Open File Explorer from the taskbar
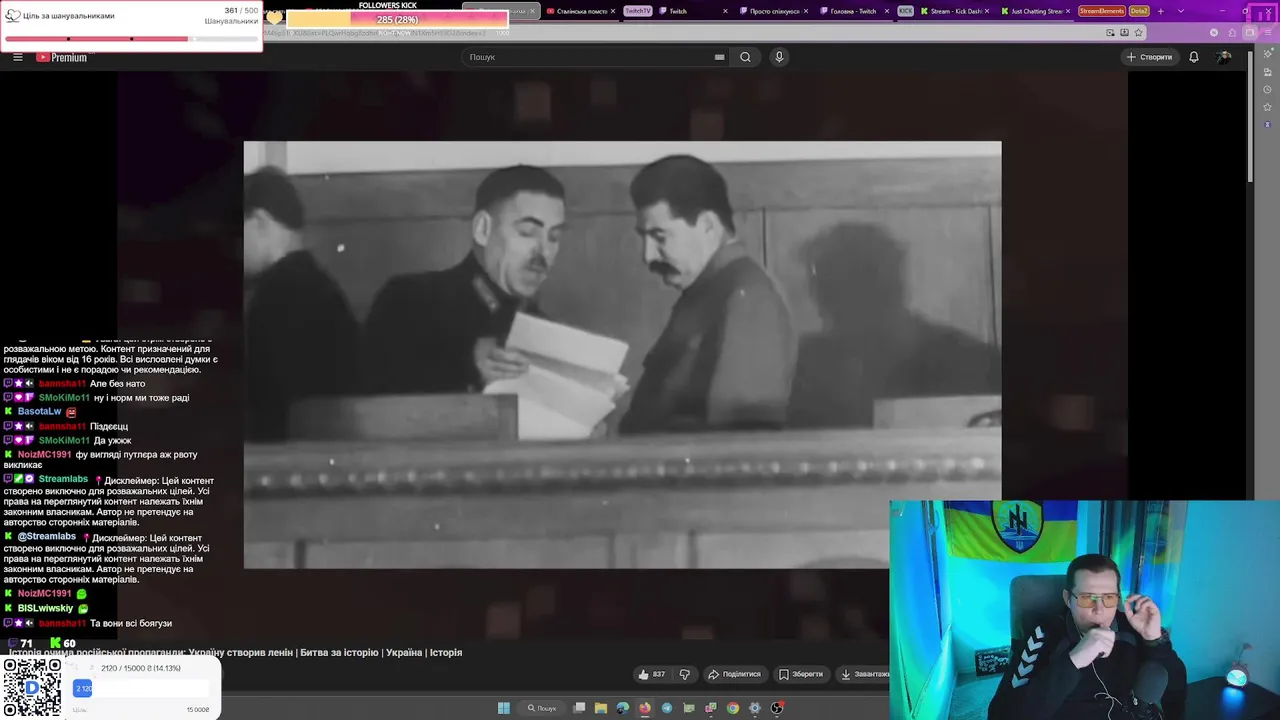This screenshot has width=1280, height=720. point(601,708)
